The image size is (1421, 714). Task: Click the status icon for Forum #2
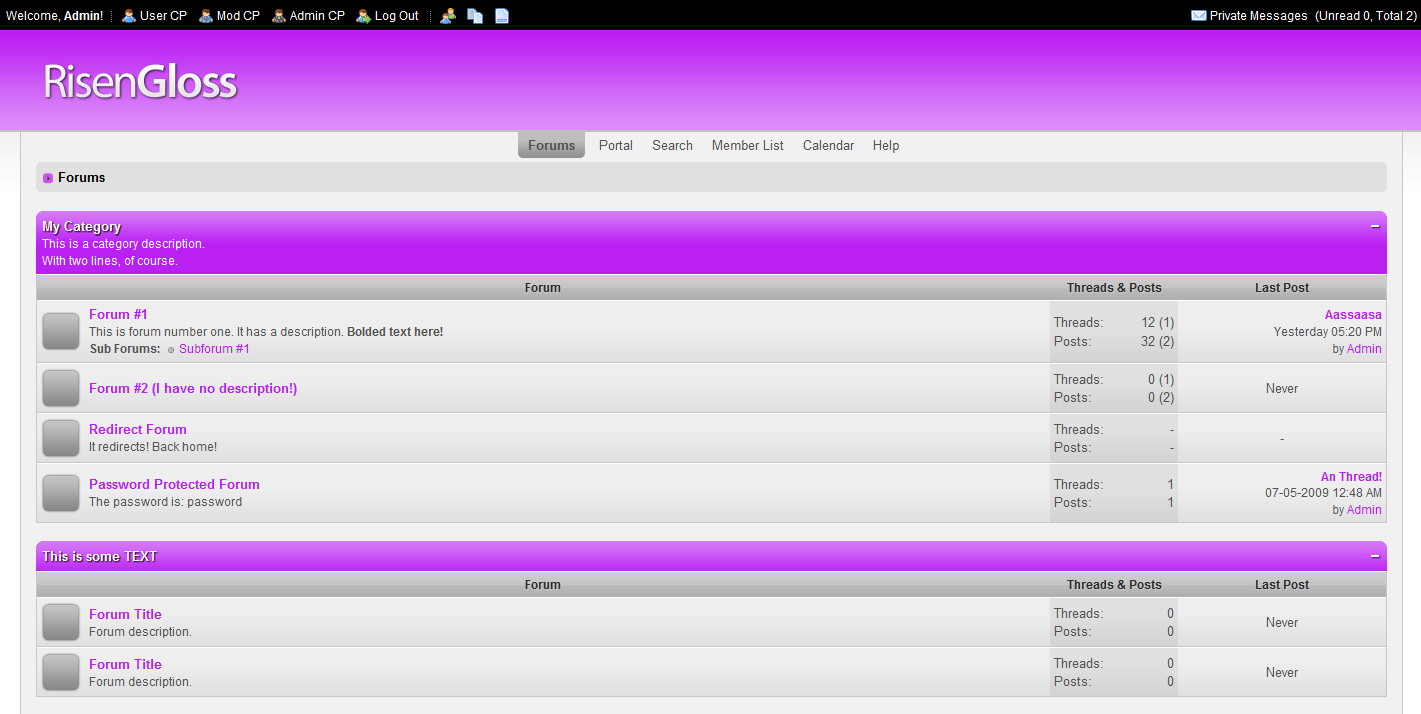(x=61, y=388)
